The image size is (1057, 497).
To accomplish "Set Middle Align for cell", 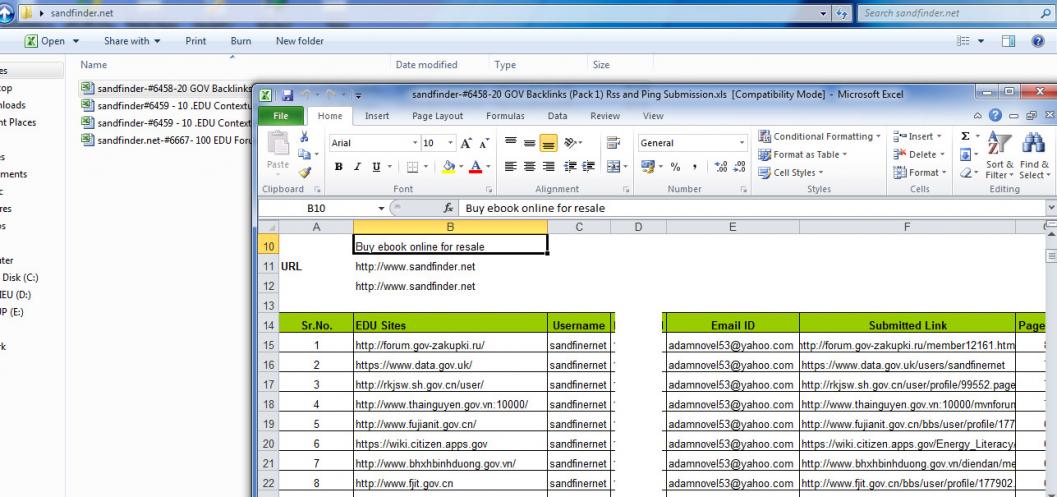I will (530, 143).
